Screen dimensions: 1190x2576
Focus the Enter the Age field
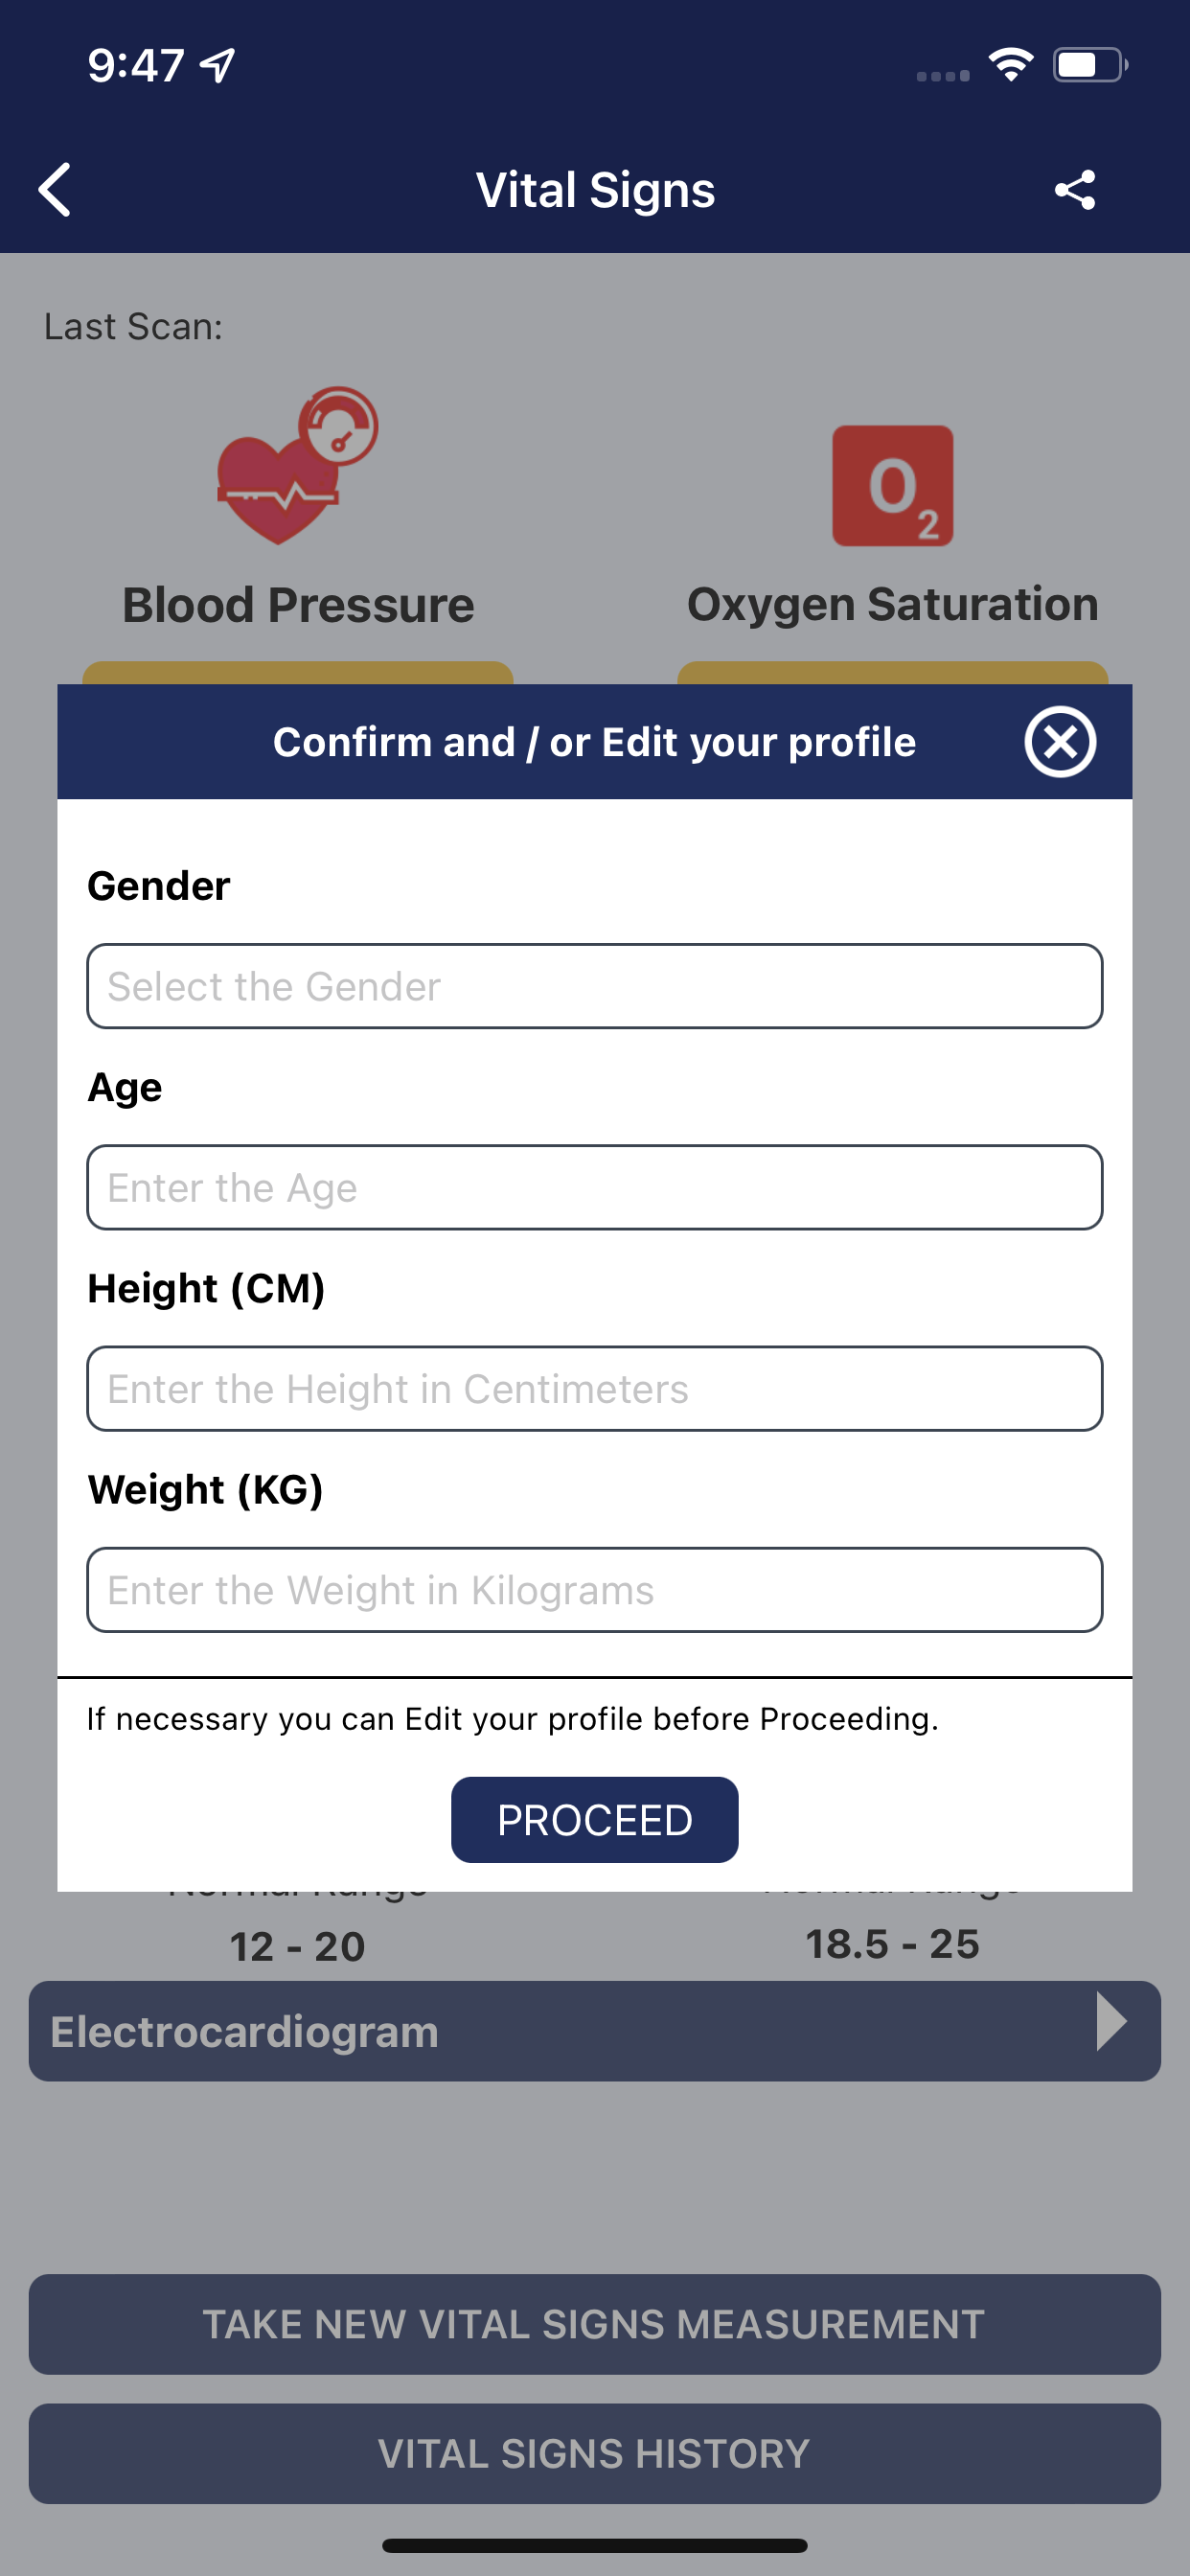pyautogui.click(x=595, y=1187)
